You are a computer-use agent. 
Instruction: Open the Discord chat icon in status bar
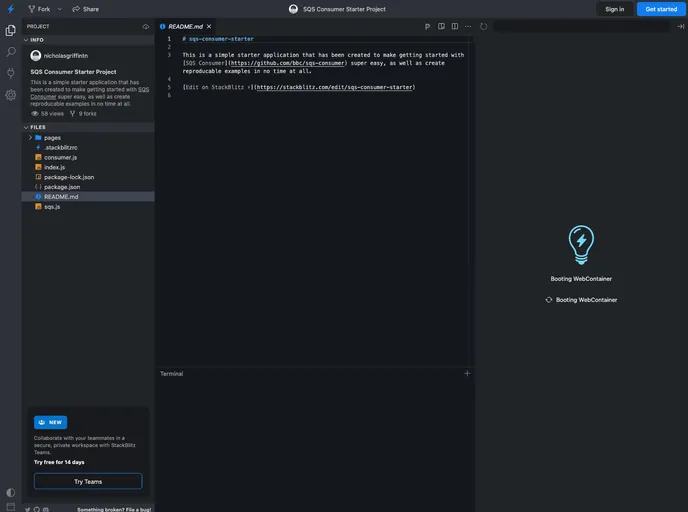coord(46,509)
